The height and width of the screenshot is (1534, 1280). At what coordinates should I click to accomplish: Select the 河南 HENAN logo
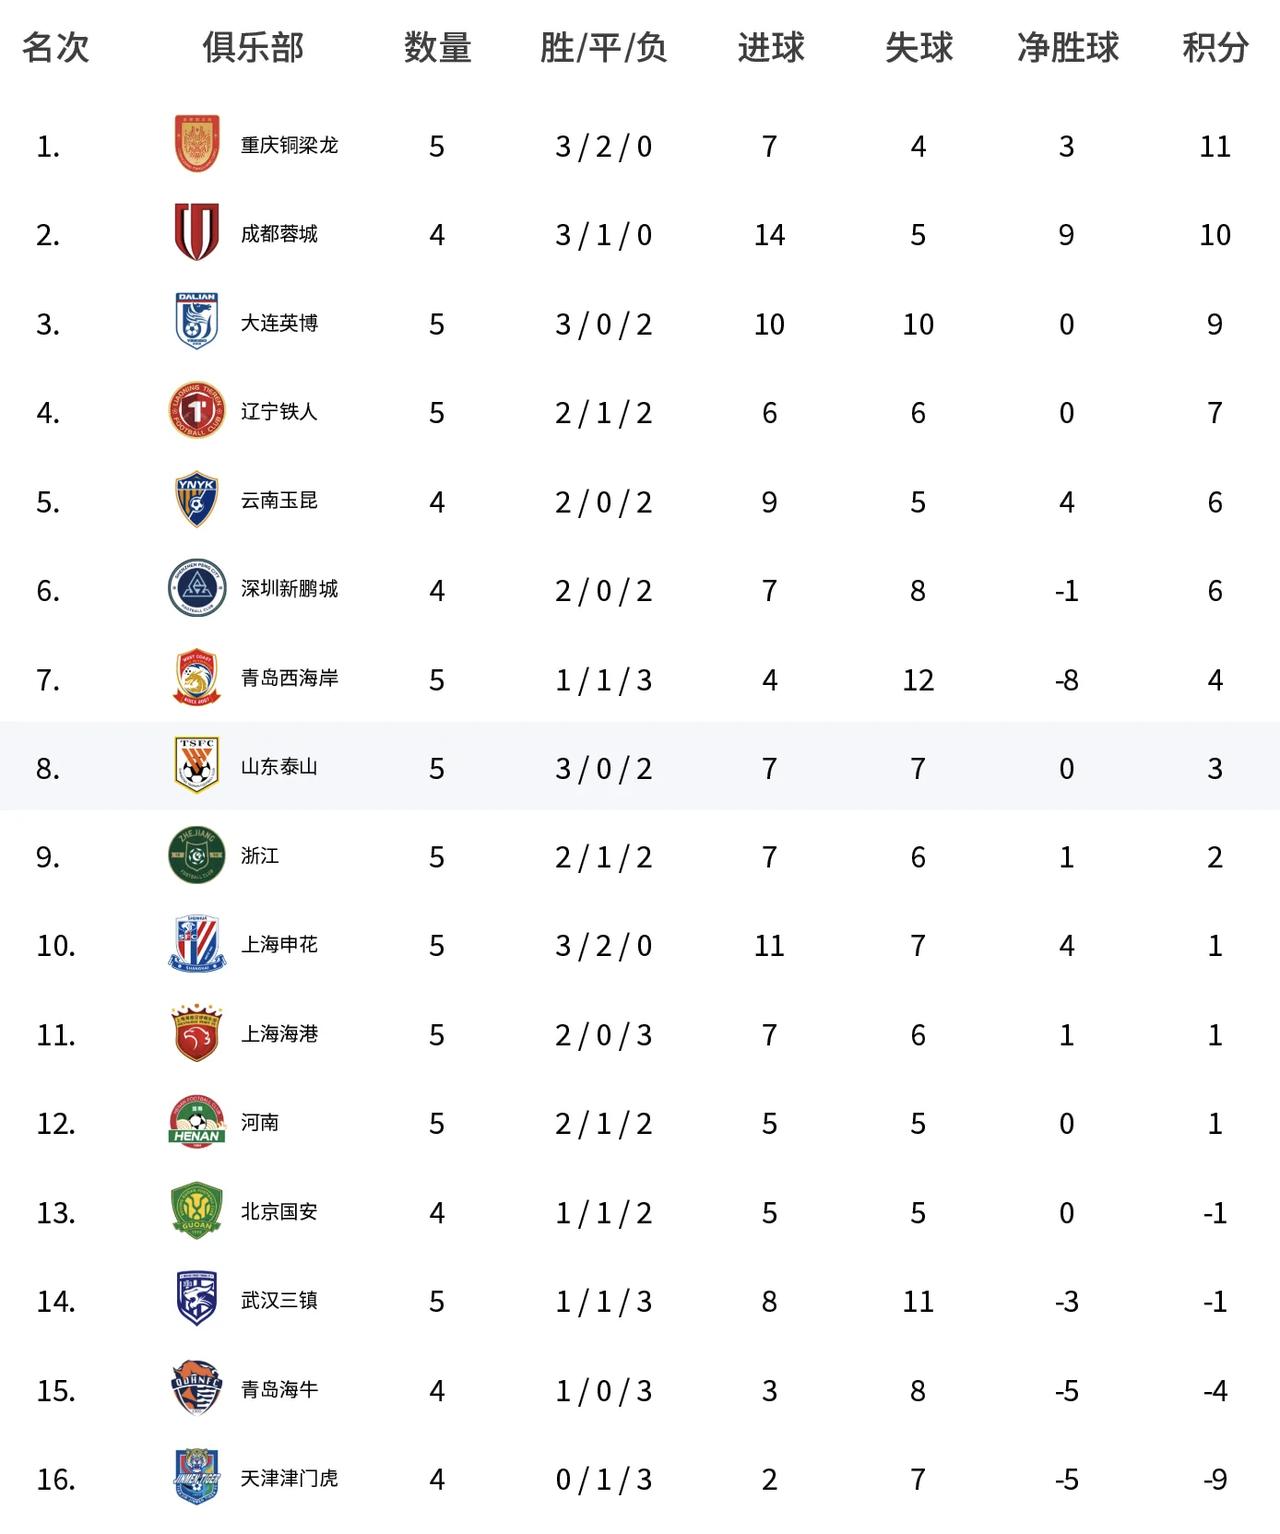[x=197, y=1122]
